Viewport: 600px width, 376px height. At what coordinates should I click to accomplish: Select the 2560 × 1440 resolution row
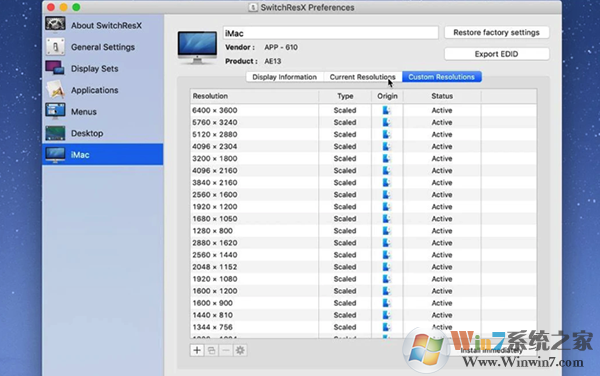[x=364, y=255]
